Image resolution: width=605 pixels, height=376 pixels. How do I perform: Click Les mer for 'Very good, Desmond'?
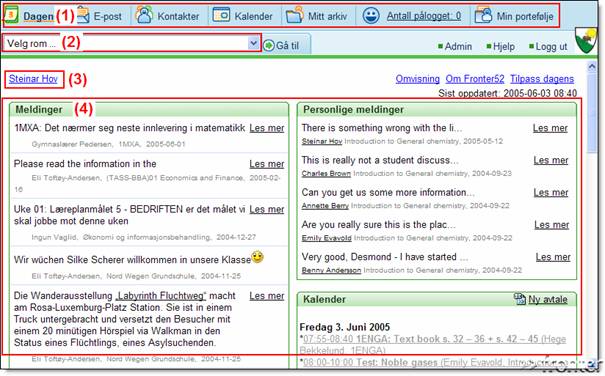click(553, 257)
